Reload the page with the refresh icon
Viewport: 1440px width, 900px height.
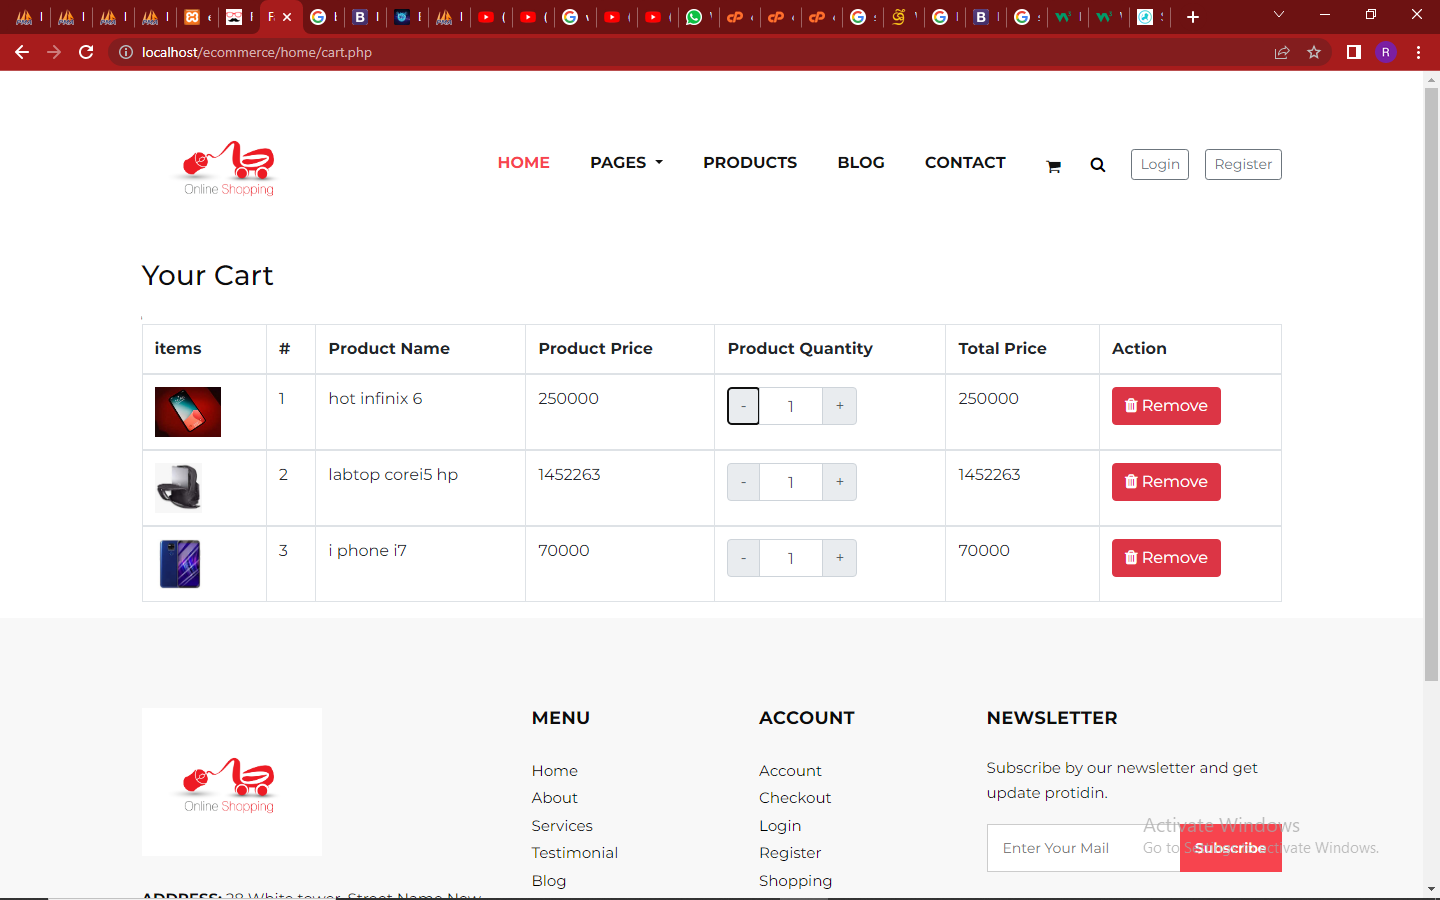click(x=86, y=52)
